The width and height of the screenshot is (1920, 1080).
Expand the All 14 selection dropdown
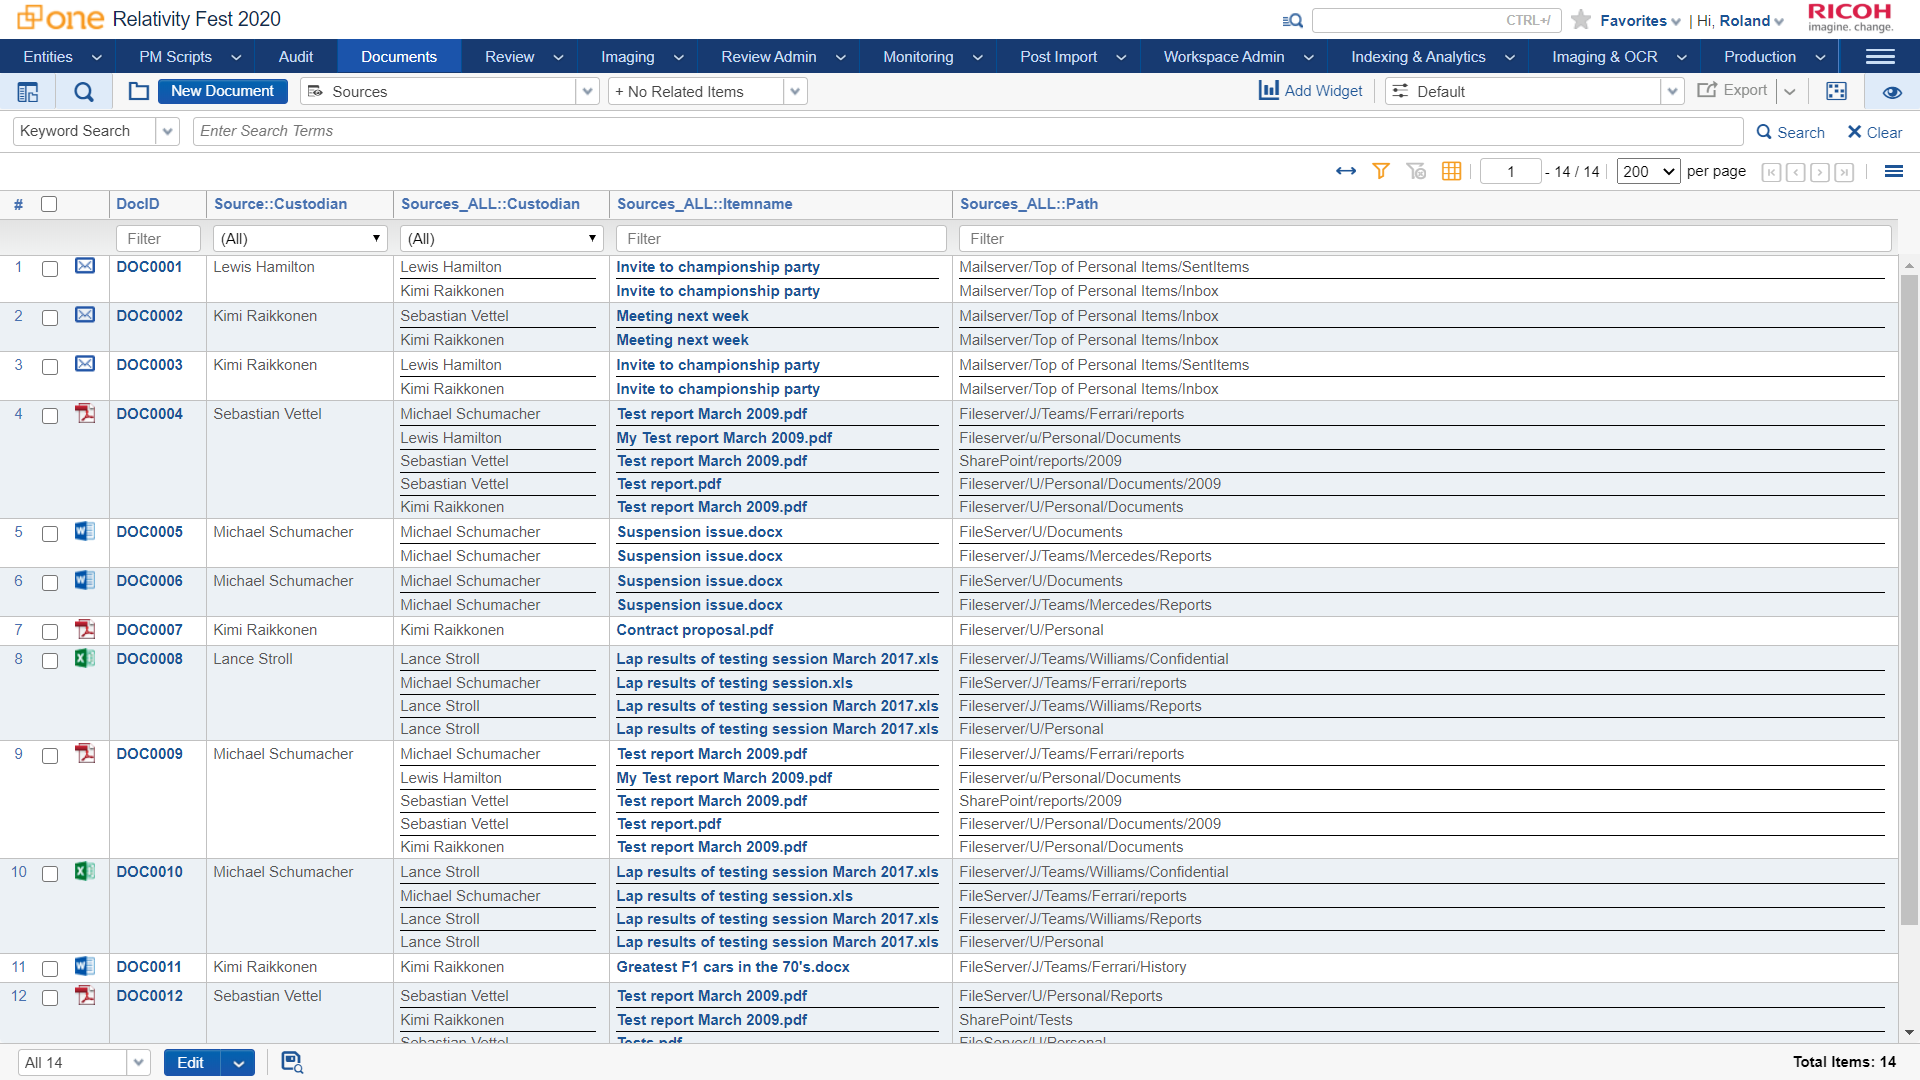138,1062
